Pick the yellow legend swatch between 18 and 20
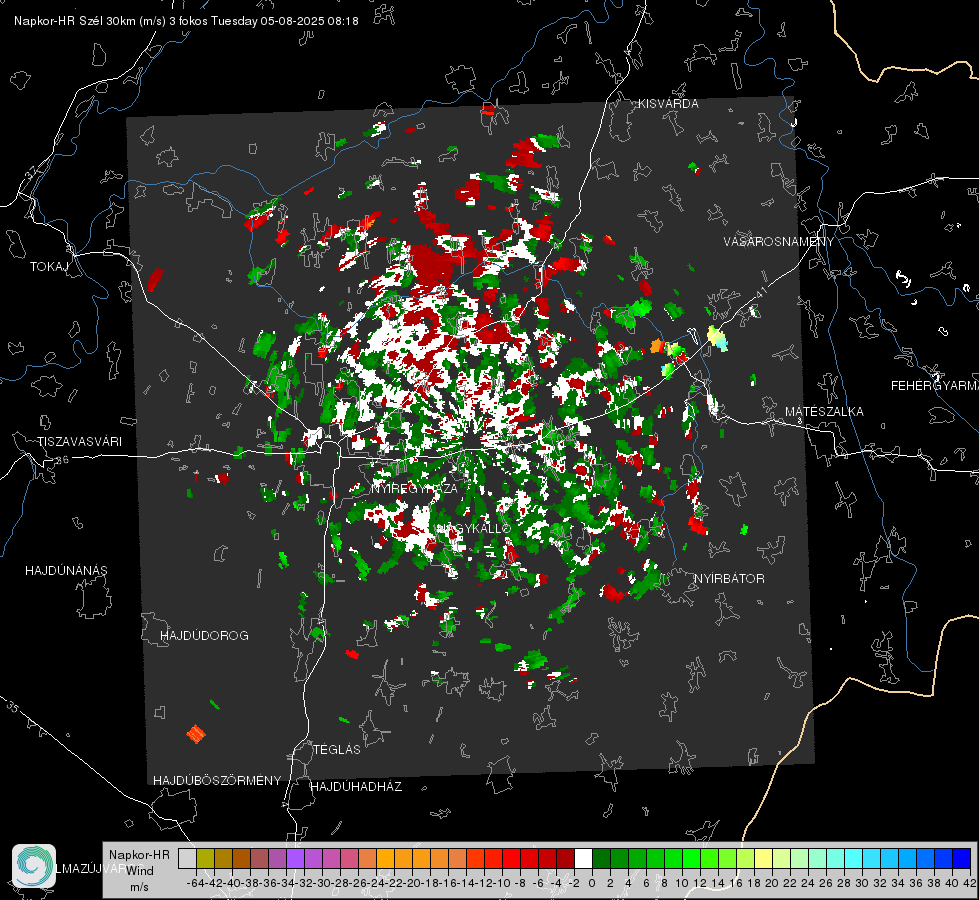Image resolution: width=979 pixels, height=900 pixels. [763, 858]
